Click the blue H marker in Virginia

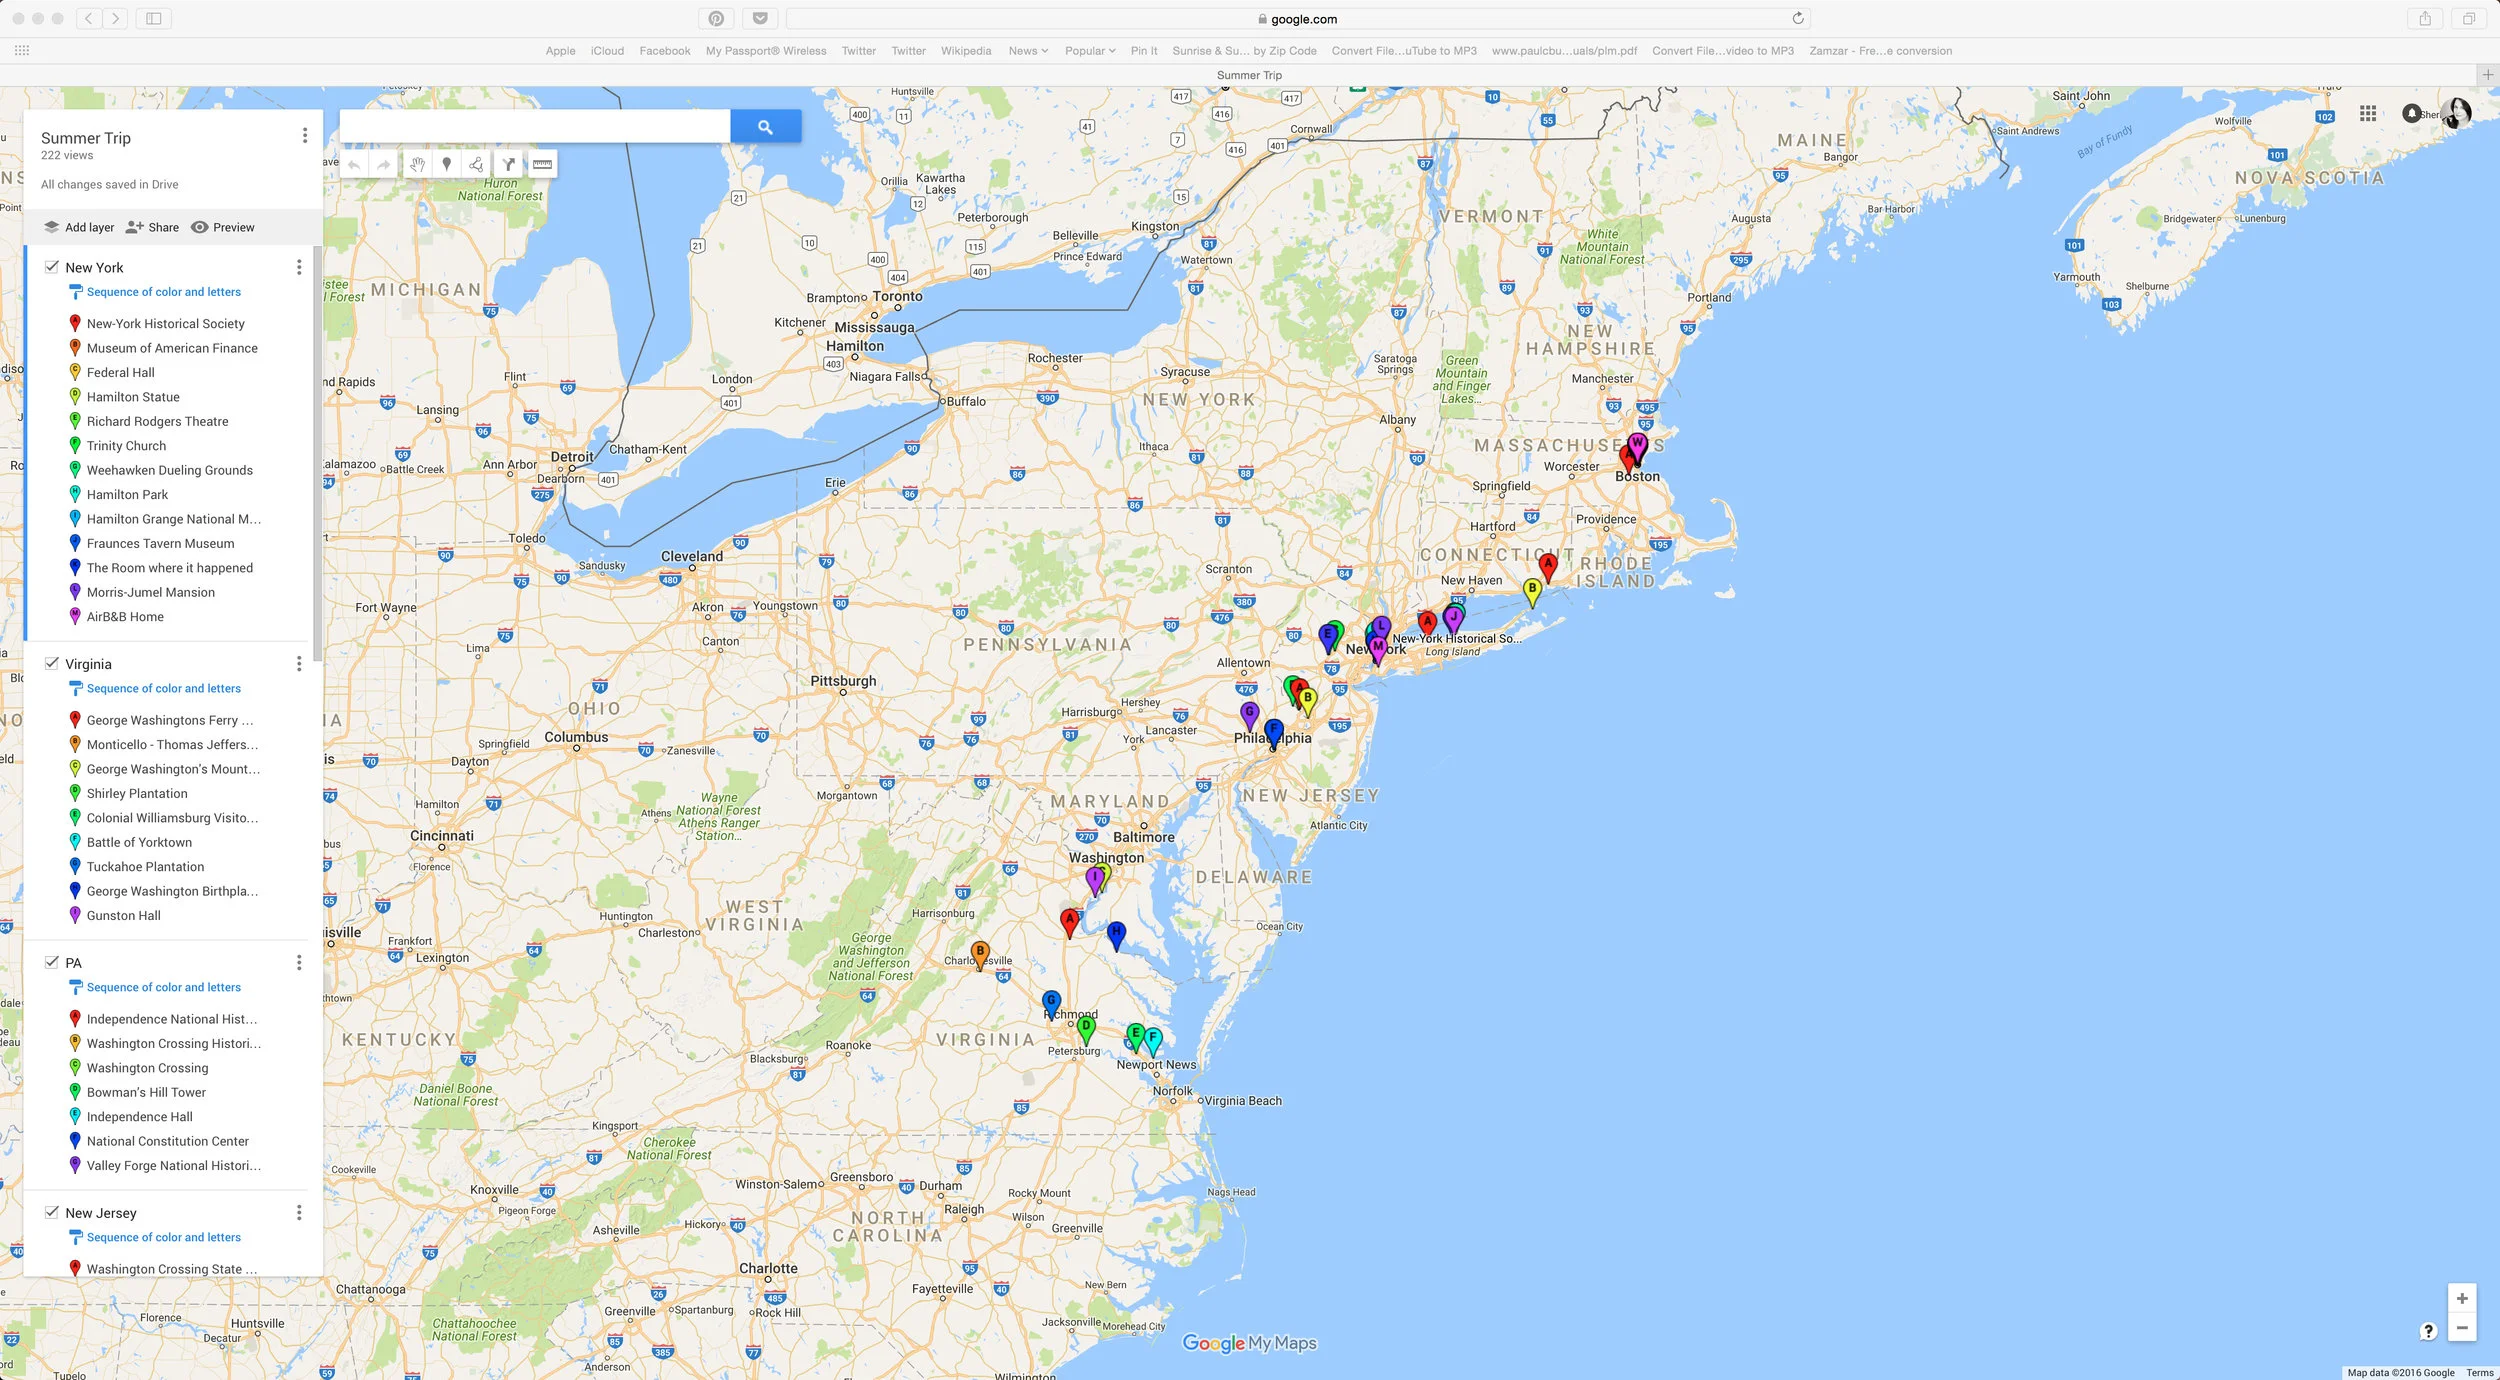tap(1116, 934)
